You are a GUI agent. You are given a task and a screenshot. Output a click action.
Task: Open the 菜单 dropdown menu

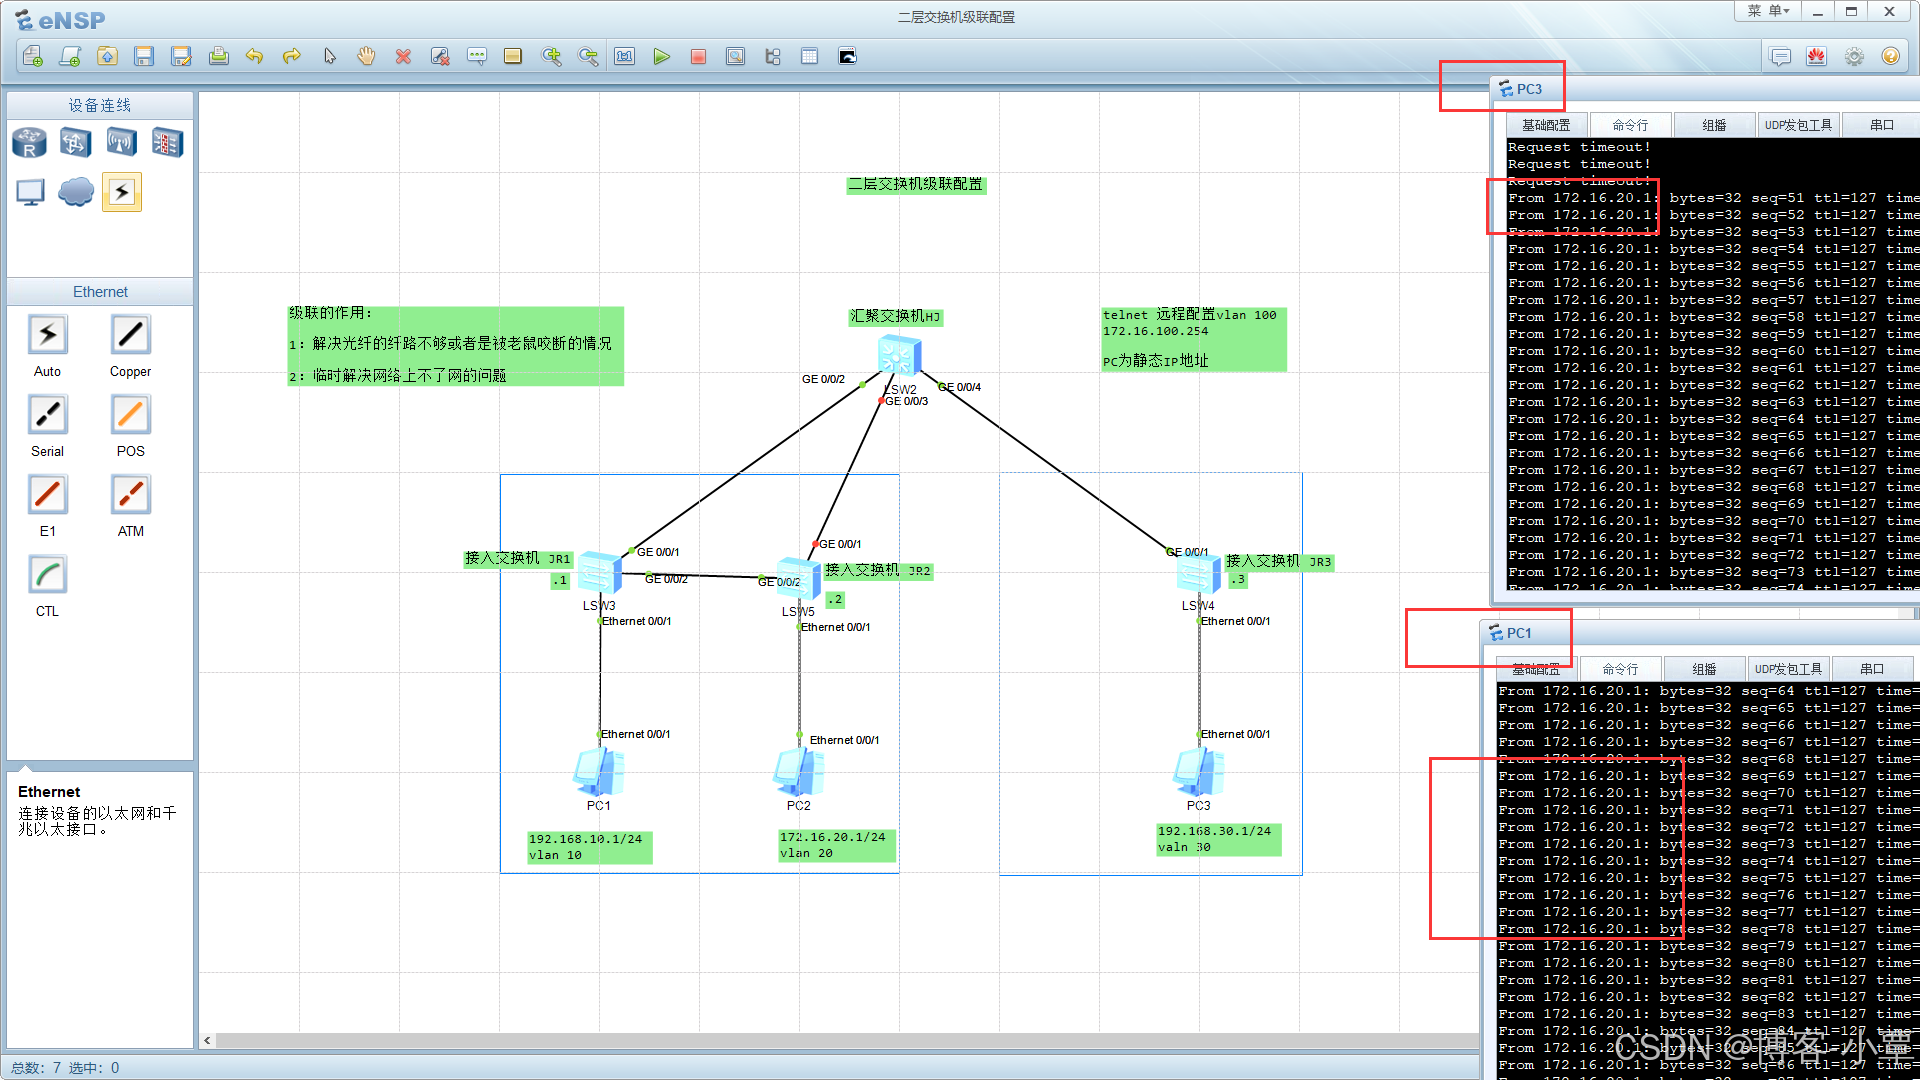coord(1767,11)
